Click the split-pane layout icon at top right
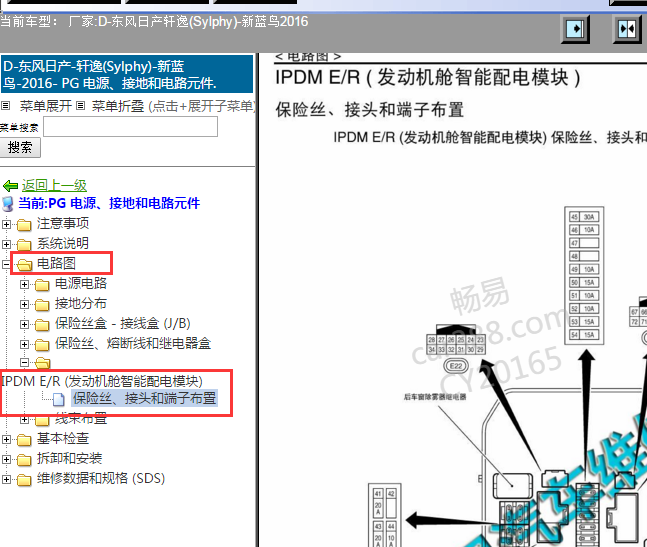Screen dimensions: 647x547 [627, 29]
